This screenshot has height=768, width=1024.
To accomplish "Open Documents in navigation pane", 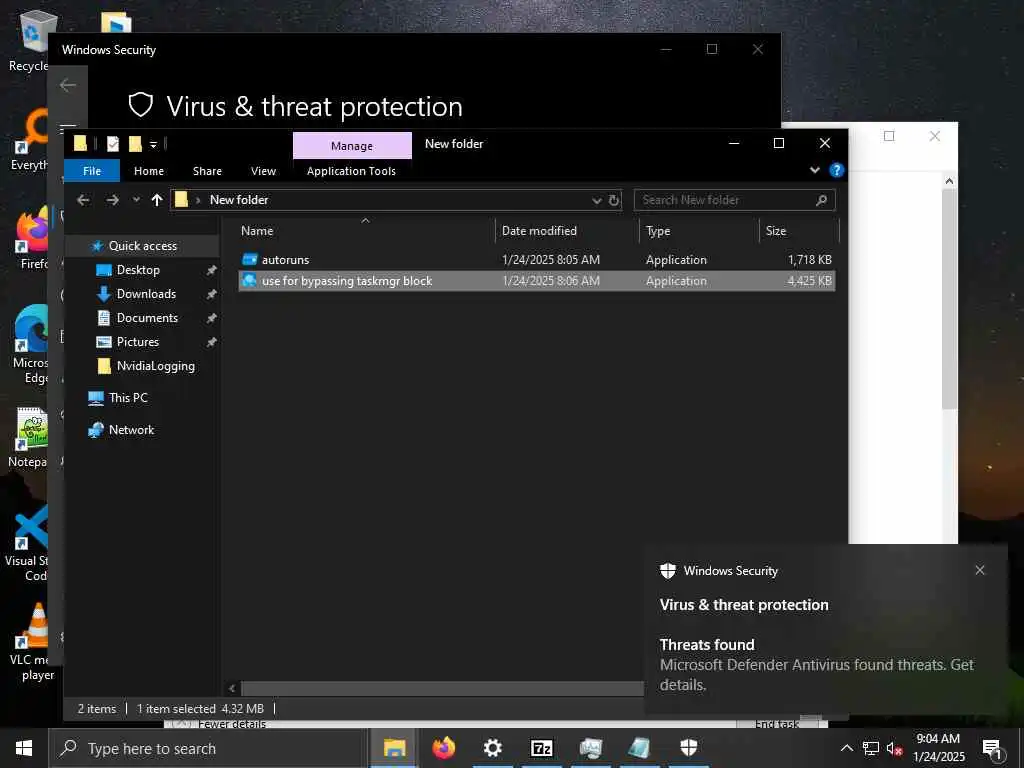I will [147, 318].
